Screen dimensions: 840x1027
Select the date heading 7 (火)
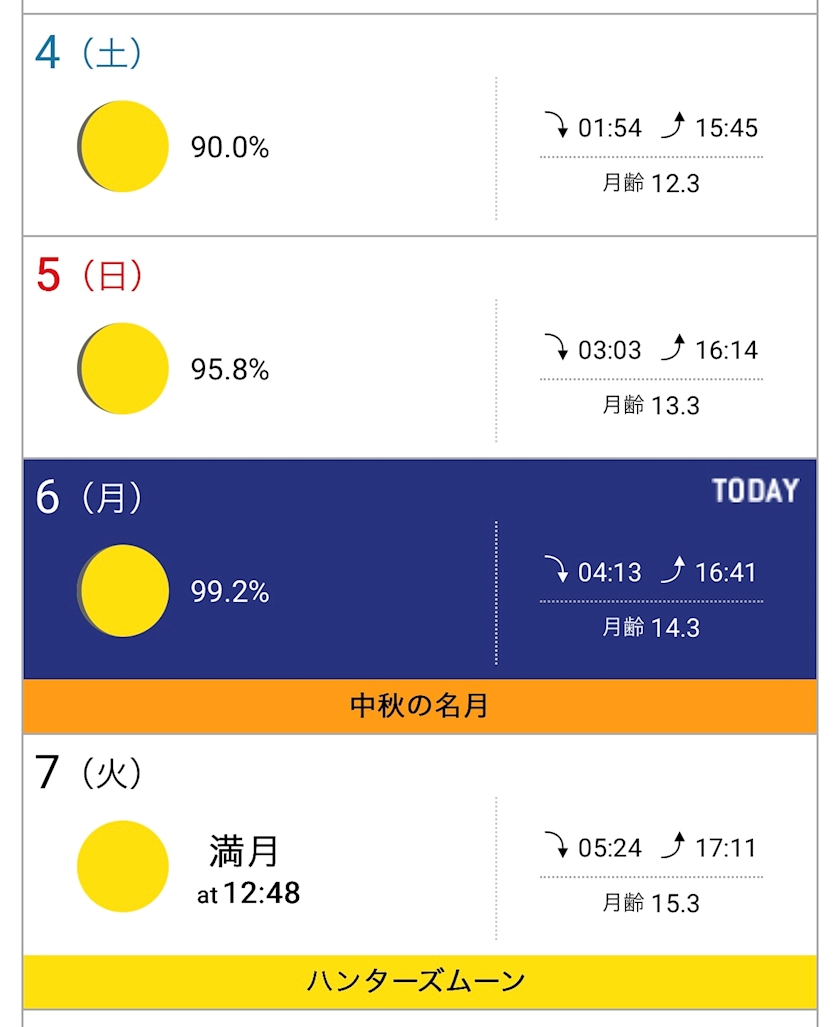[x=88, y=772]
